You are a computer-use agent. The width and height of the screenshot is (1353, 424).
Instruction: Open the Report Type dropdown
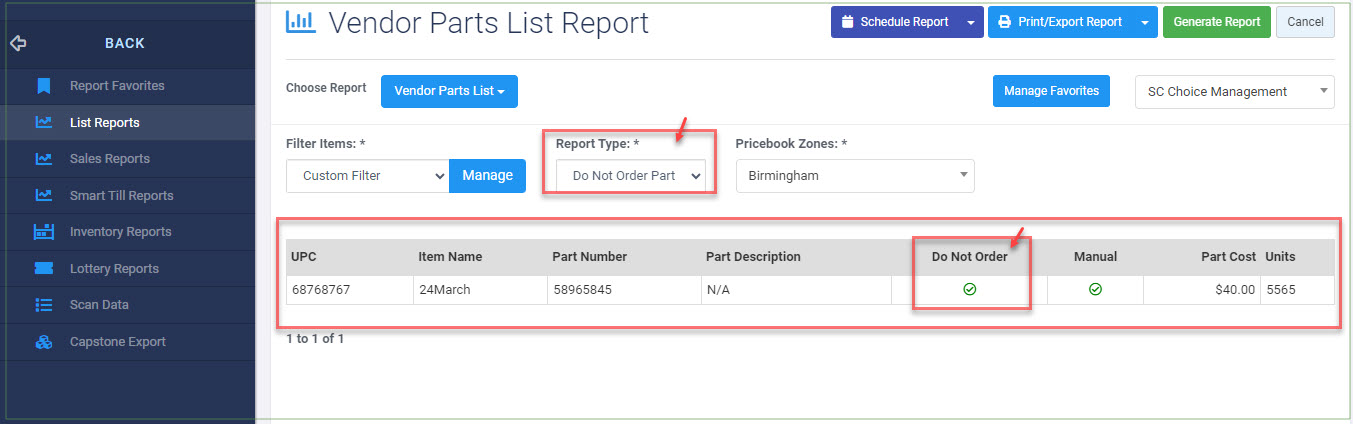[630, 175]
